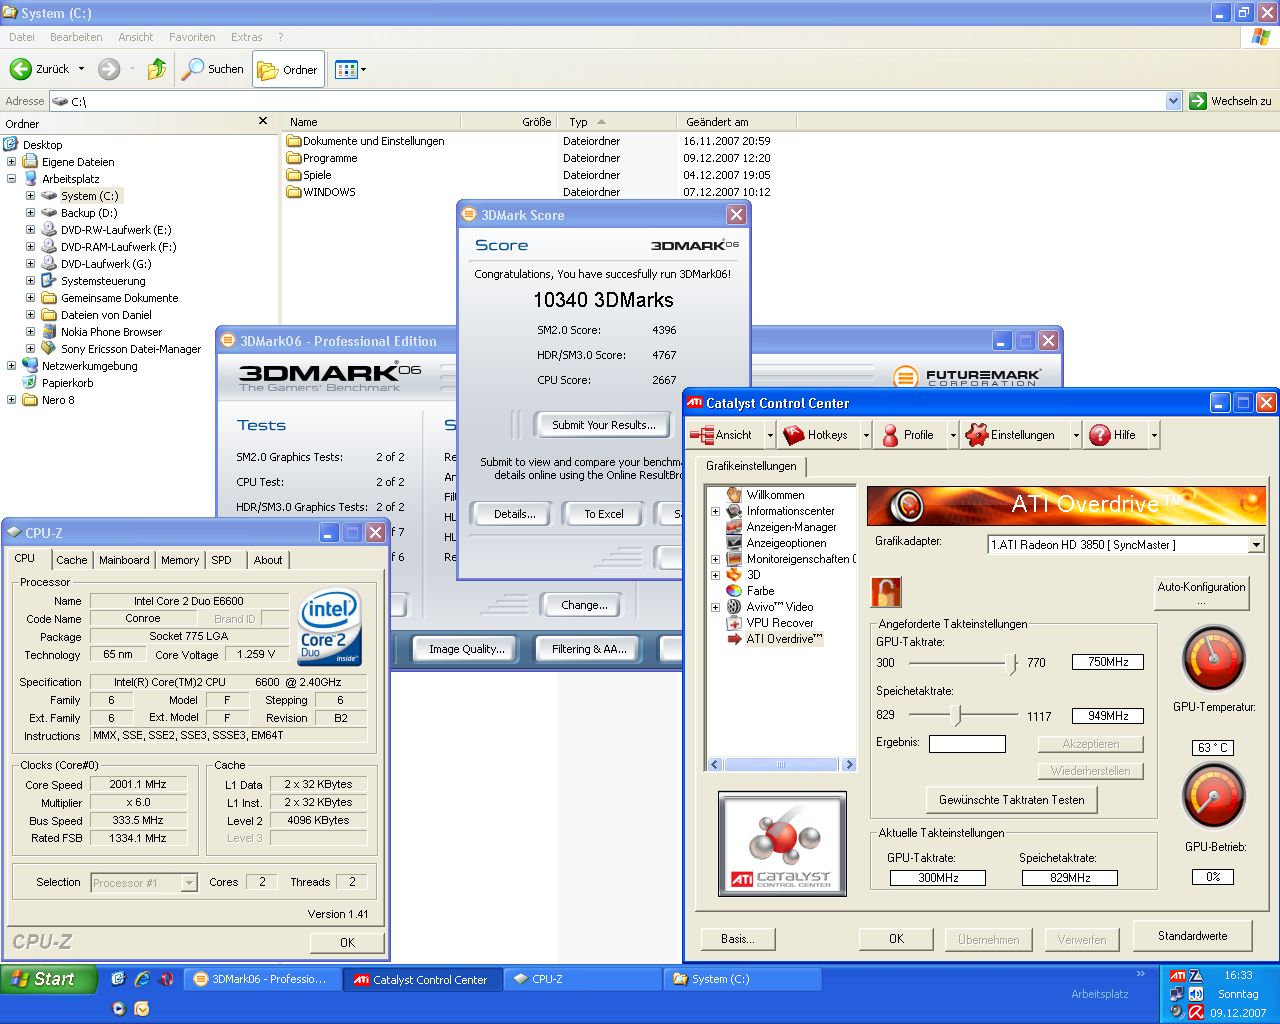Click the Ansicht icon in Catalyst toolbar

[x=702, y=435]
